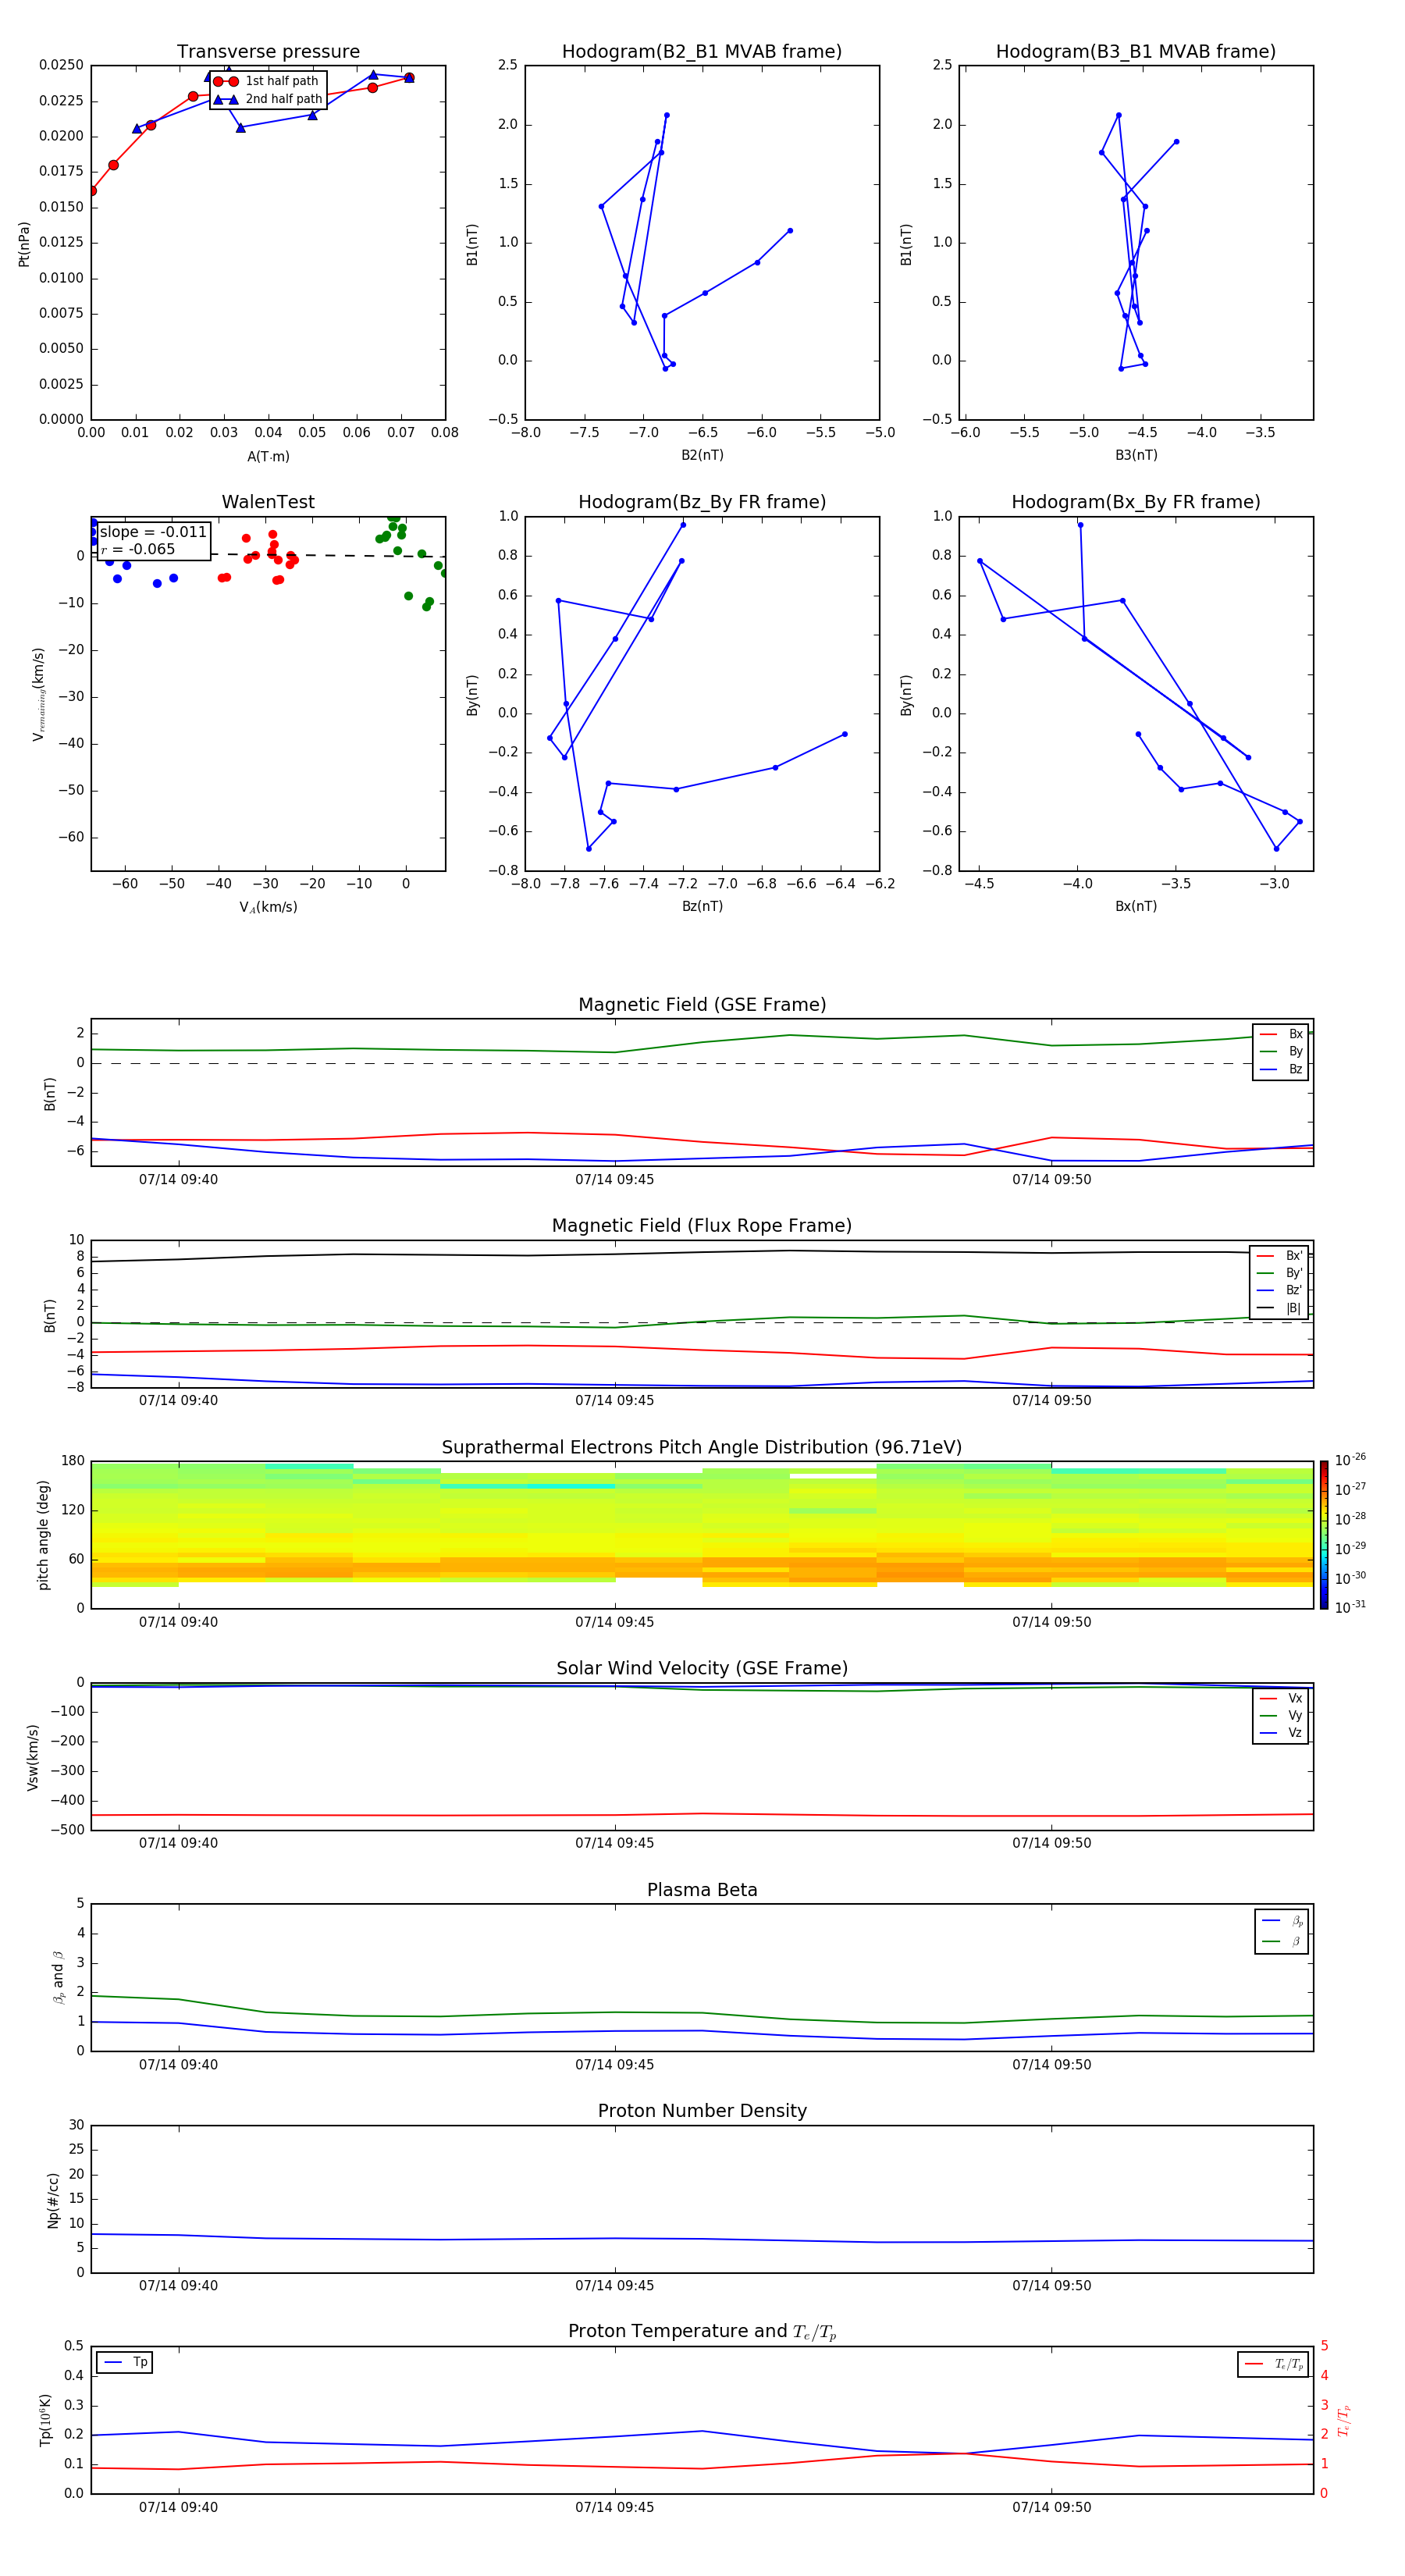Screen dimensions: 1405x2576
Task: Click the 'WalenTest' plot title
Action: 268,502
